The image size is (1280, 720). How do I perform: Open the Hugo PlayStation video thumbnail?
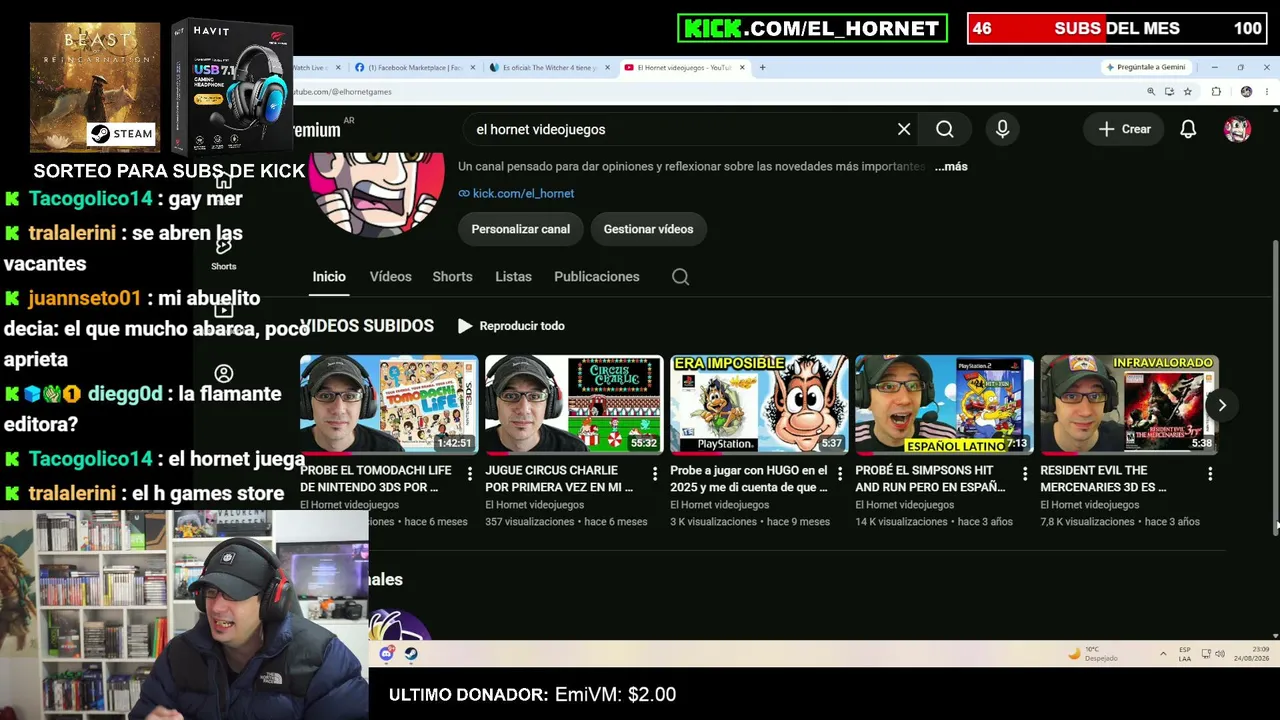(759, 405)
